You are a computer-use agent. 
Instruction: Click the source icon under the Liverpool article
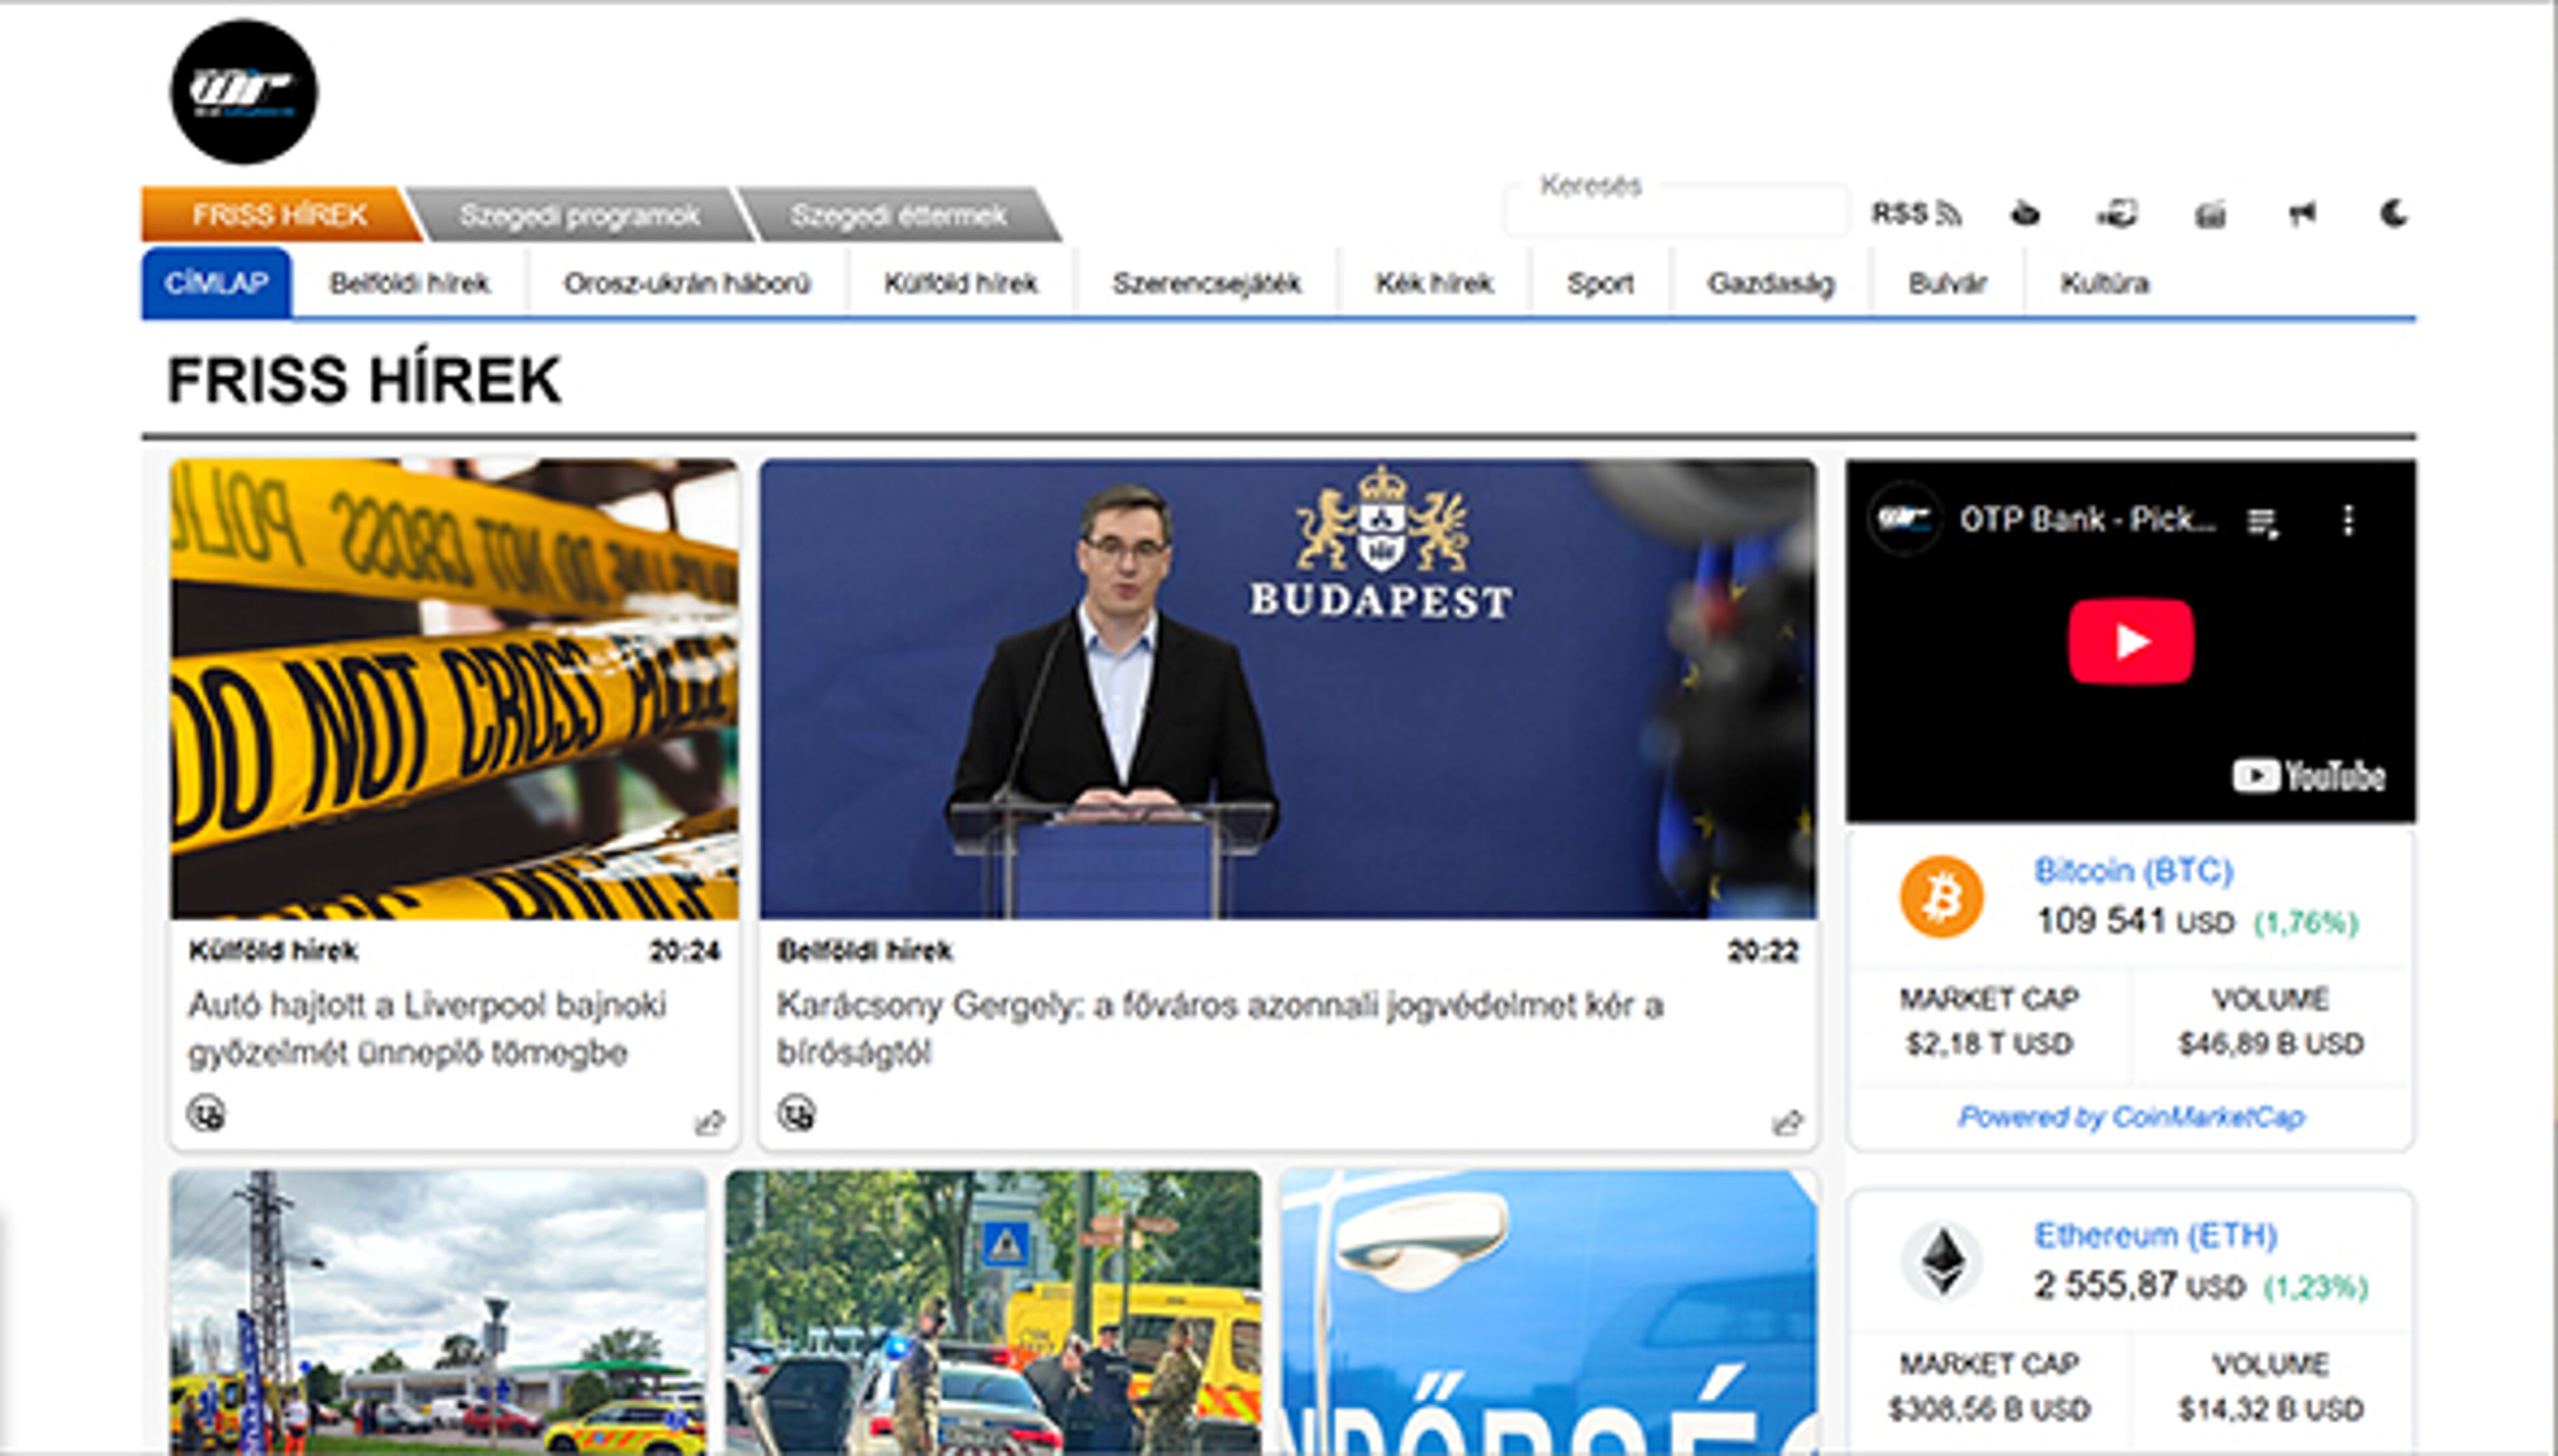[206, 1113]
